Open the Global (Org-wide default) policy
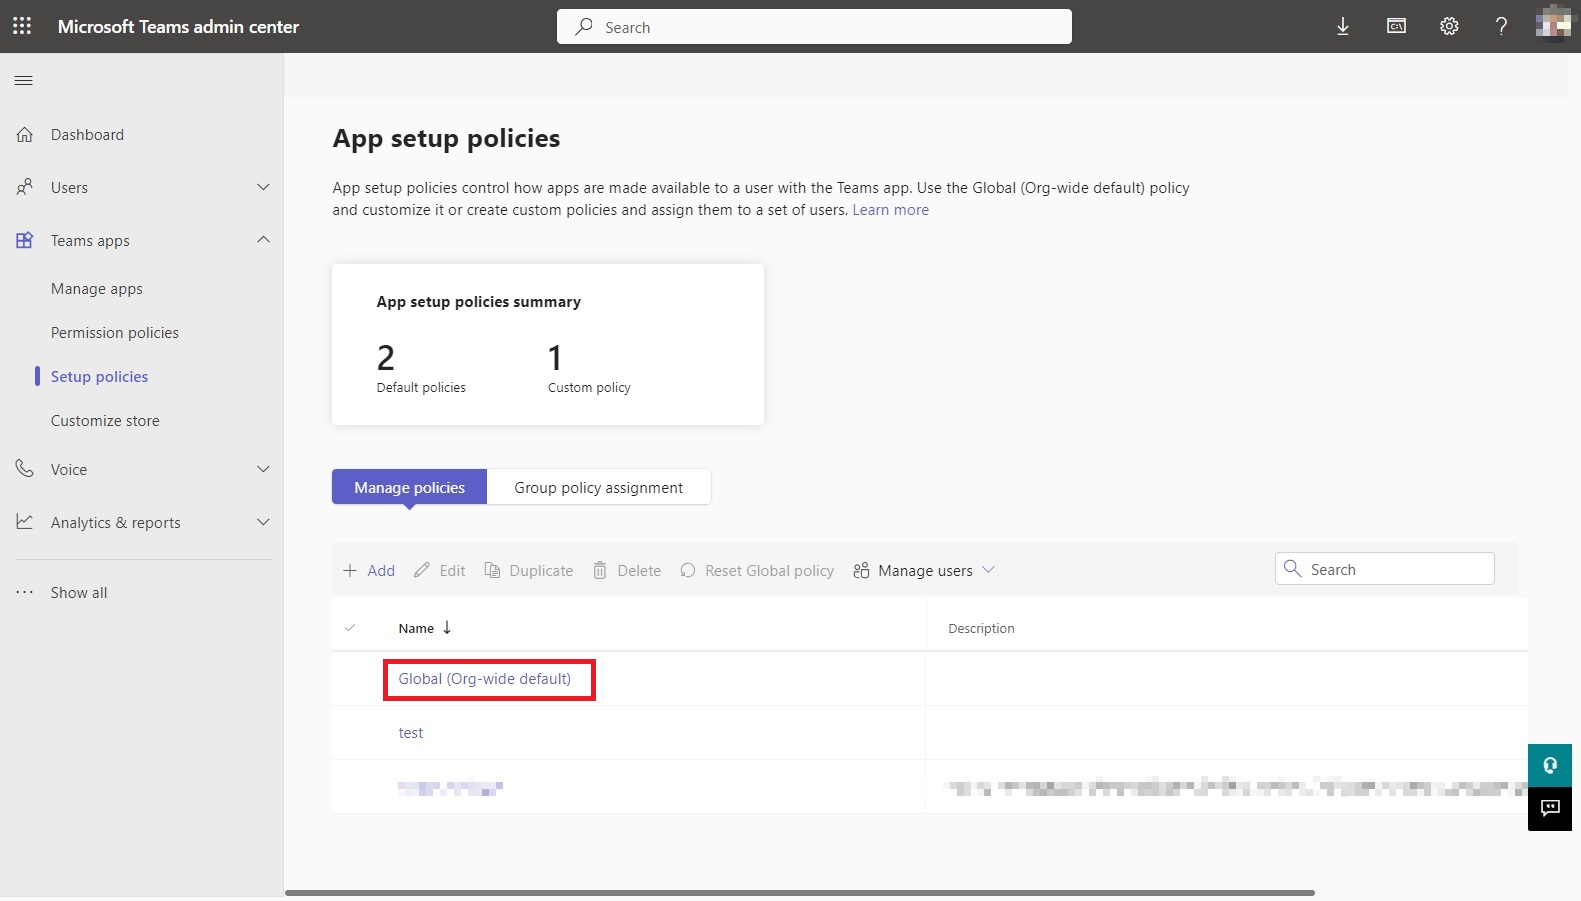The image size is (1581, 901). click(484, 679)
